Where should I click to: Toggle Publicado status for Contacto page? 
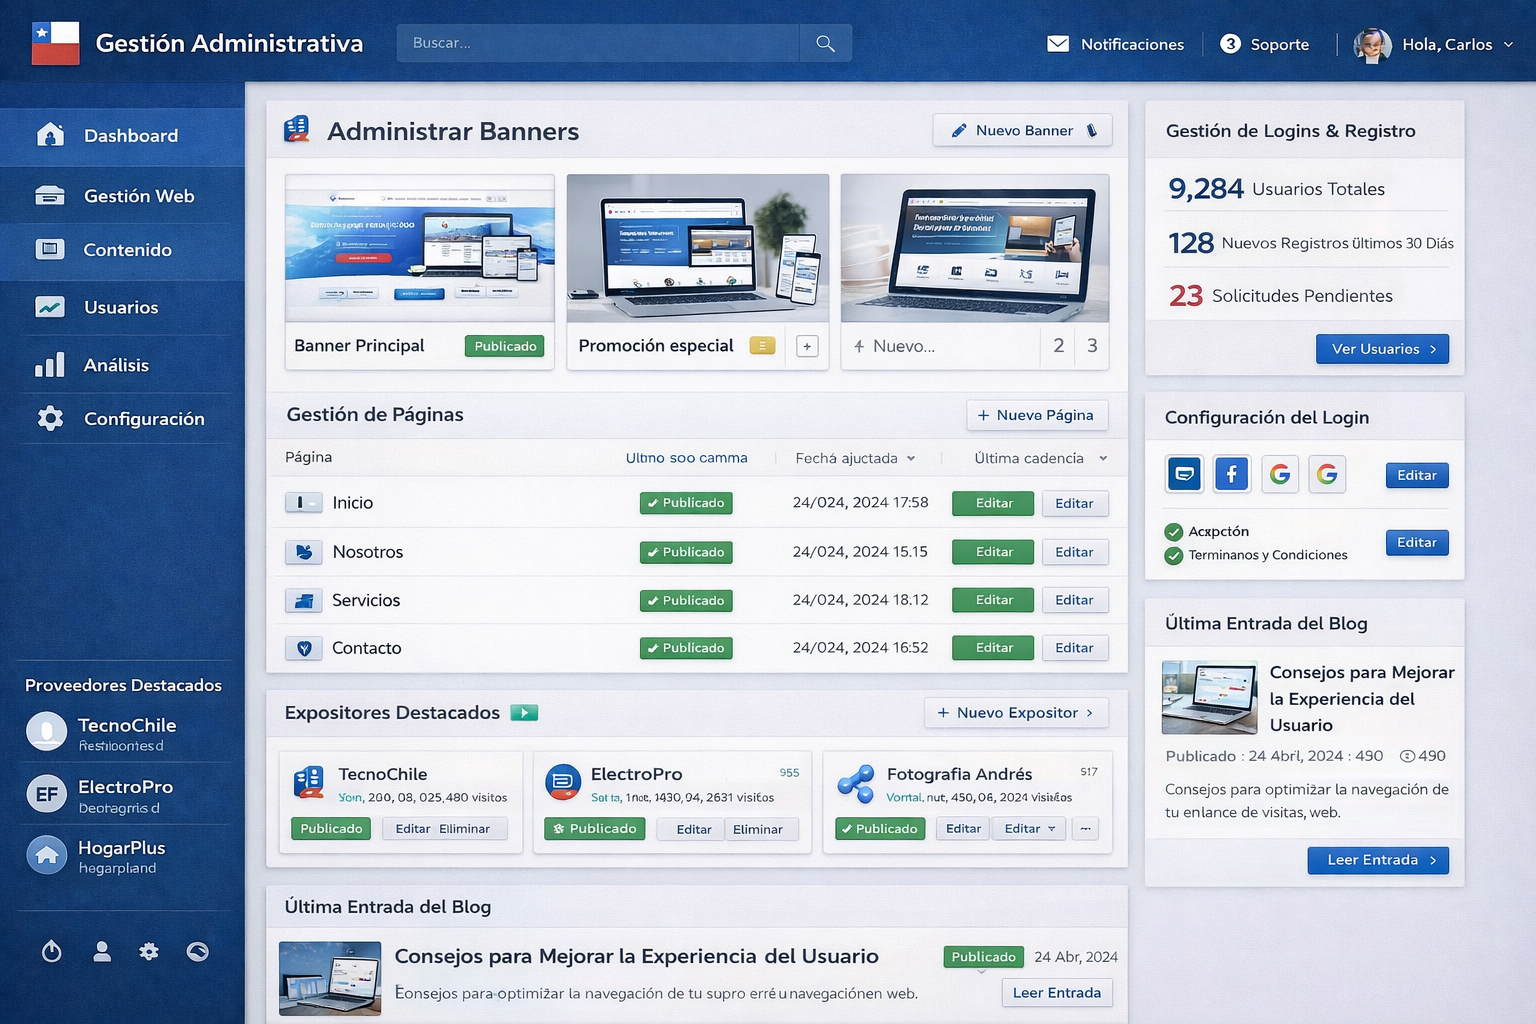[686, 648]
